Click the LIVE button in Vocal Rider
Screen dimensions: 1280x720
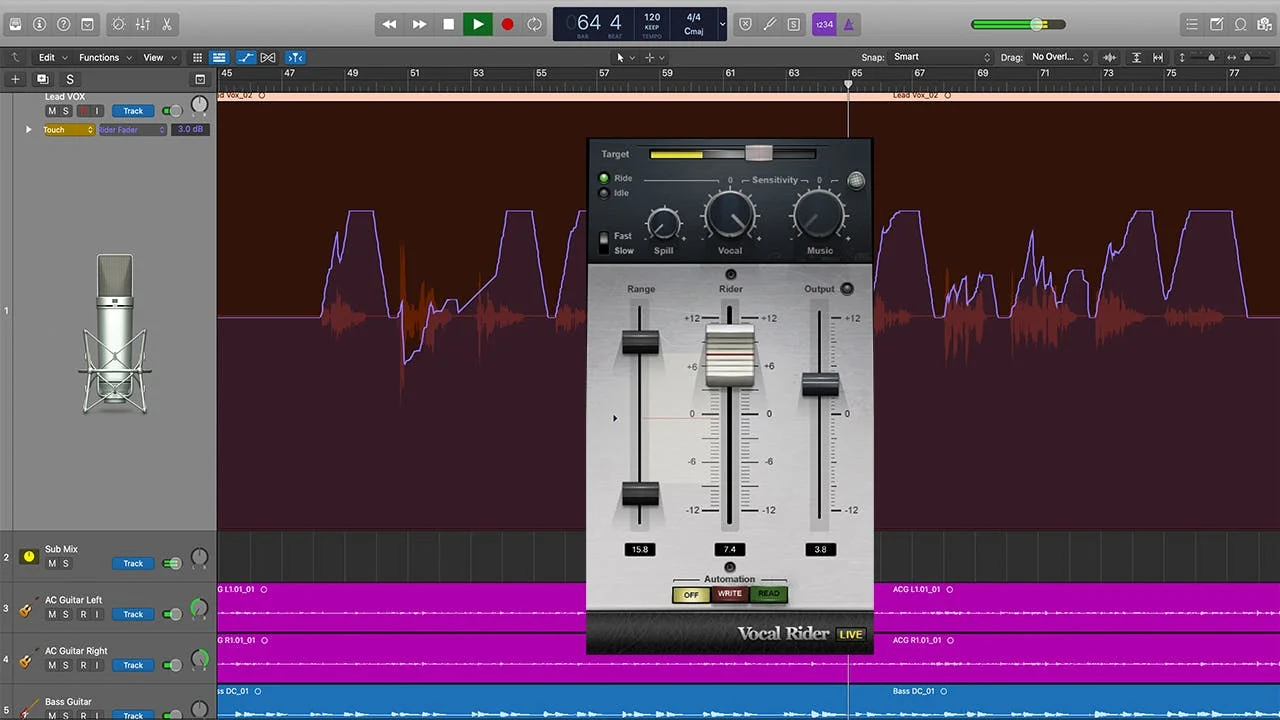(850, 634)
